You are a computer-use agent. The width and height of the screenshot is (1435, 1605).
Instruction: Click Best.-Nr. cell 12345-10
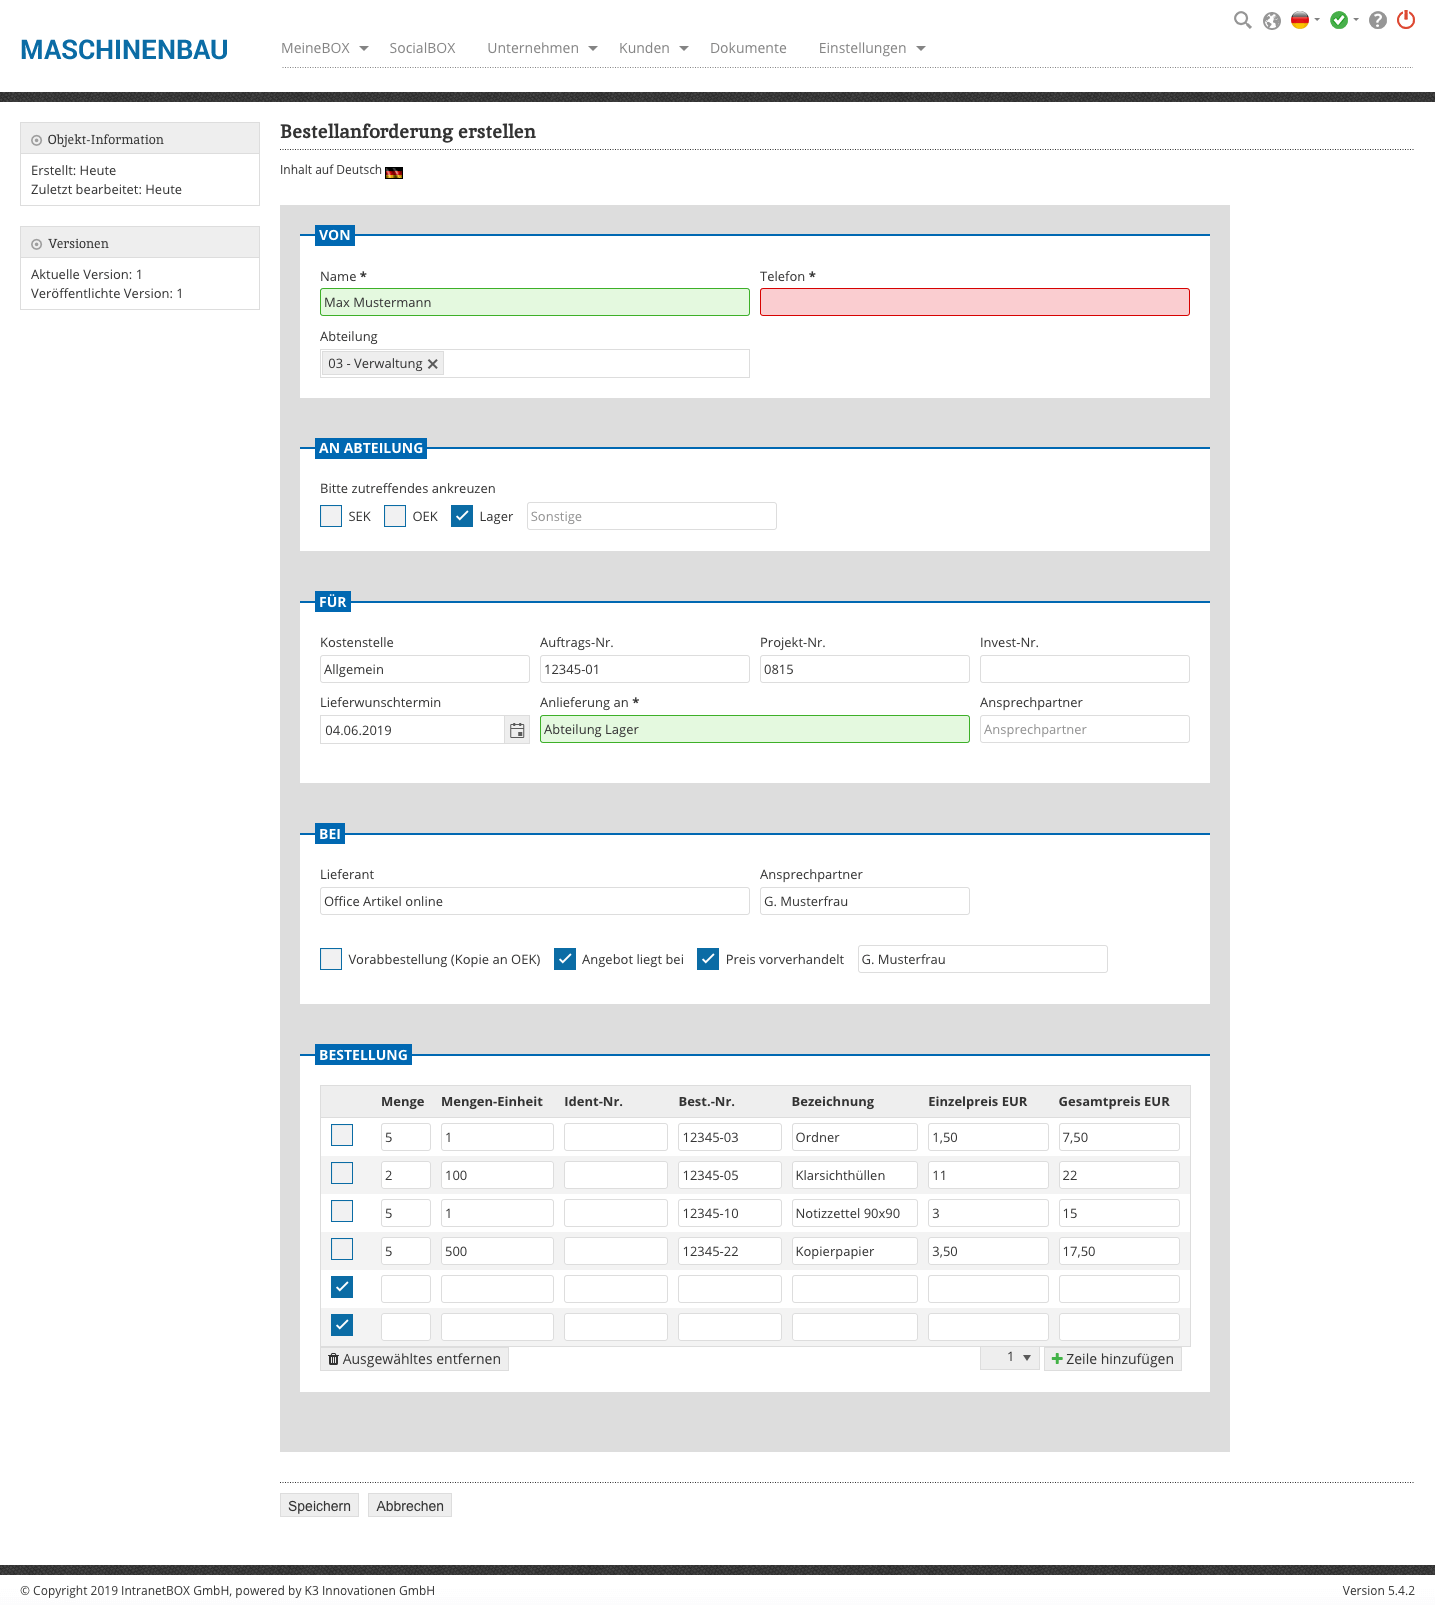(x=730, y=1213)
